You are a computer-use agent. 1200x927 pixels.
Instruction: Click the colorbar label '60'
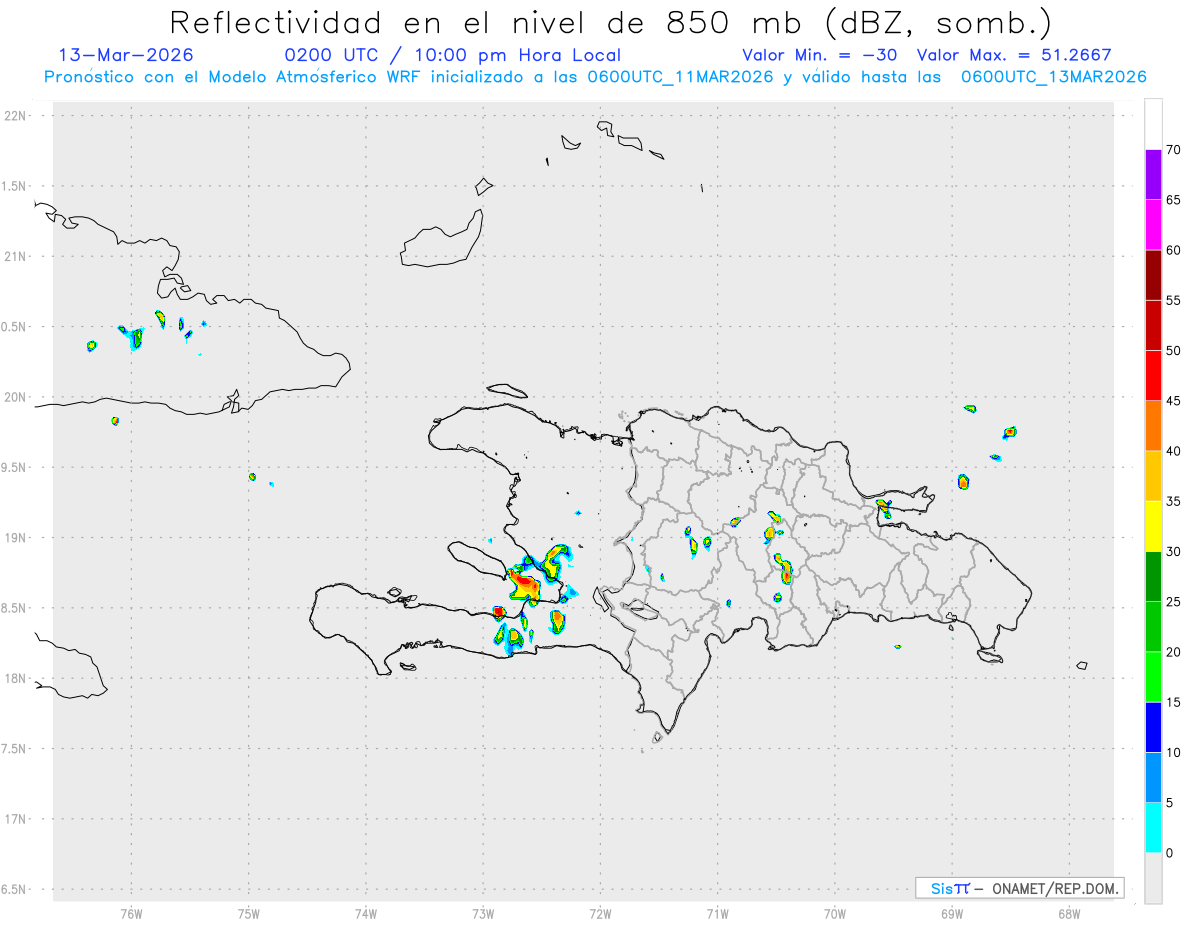click(x=1173, y=250)
